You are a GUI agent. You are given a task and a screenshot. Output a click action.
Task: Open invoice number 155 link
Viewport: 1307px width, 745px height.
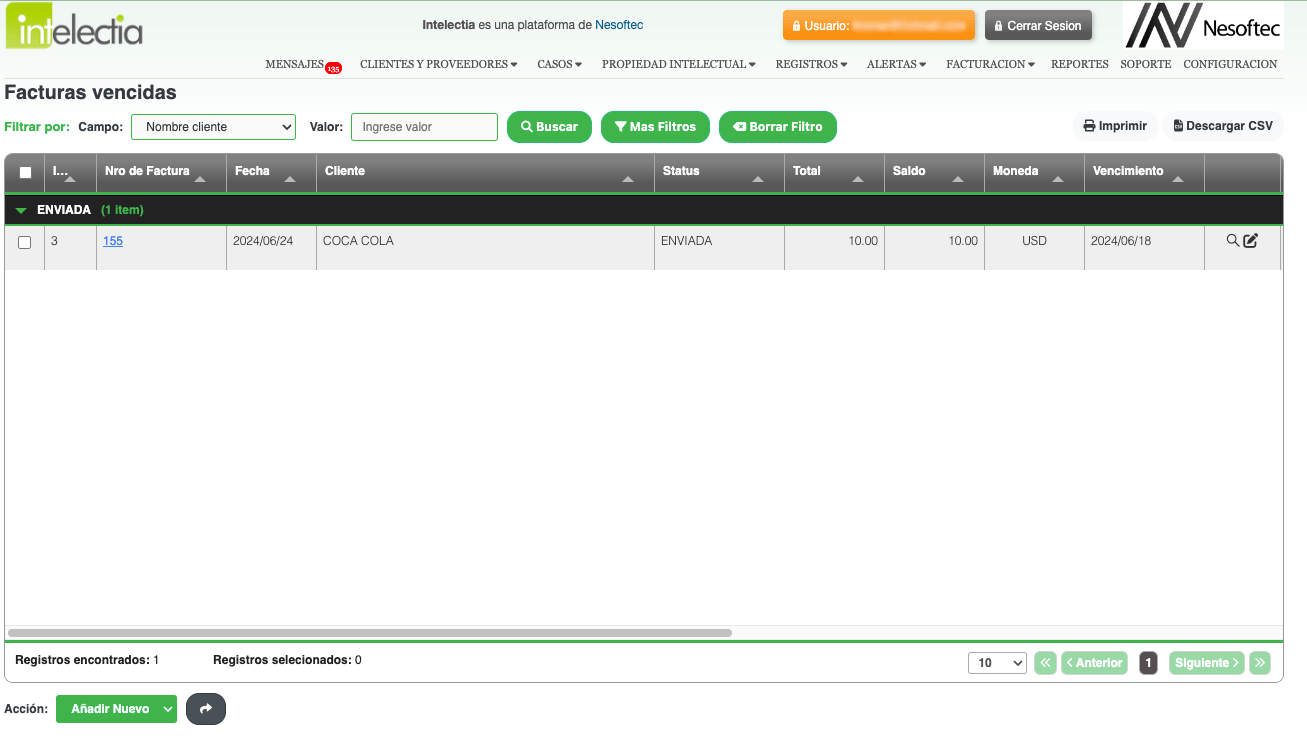[113, 241]
